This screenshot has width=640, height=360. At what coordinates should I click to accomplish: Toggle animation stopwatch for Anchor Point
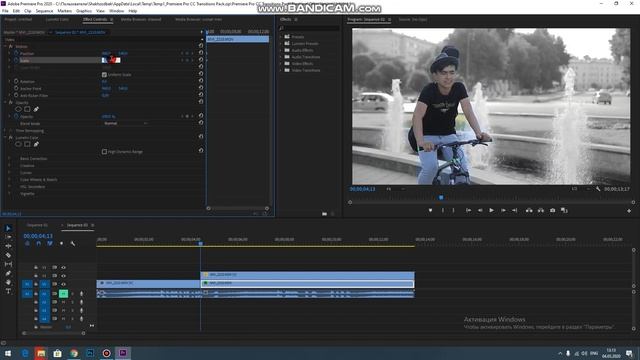point(16,89)
